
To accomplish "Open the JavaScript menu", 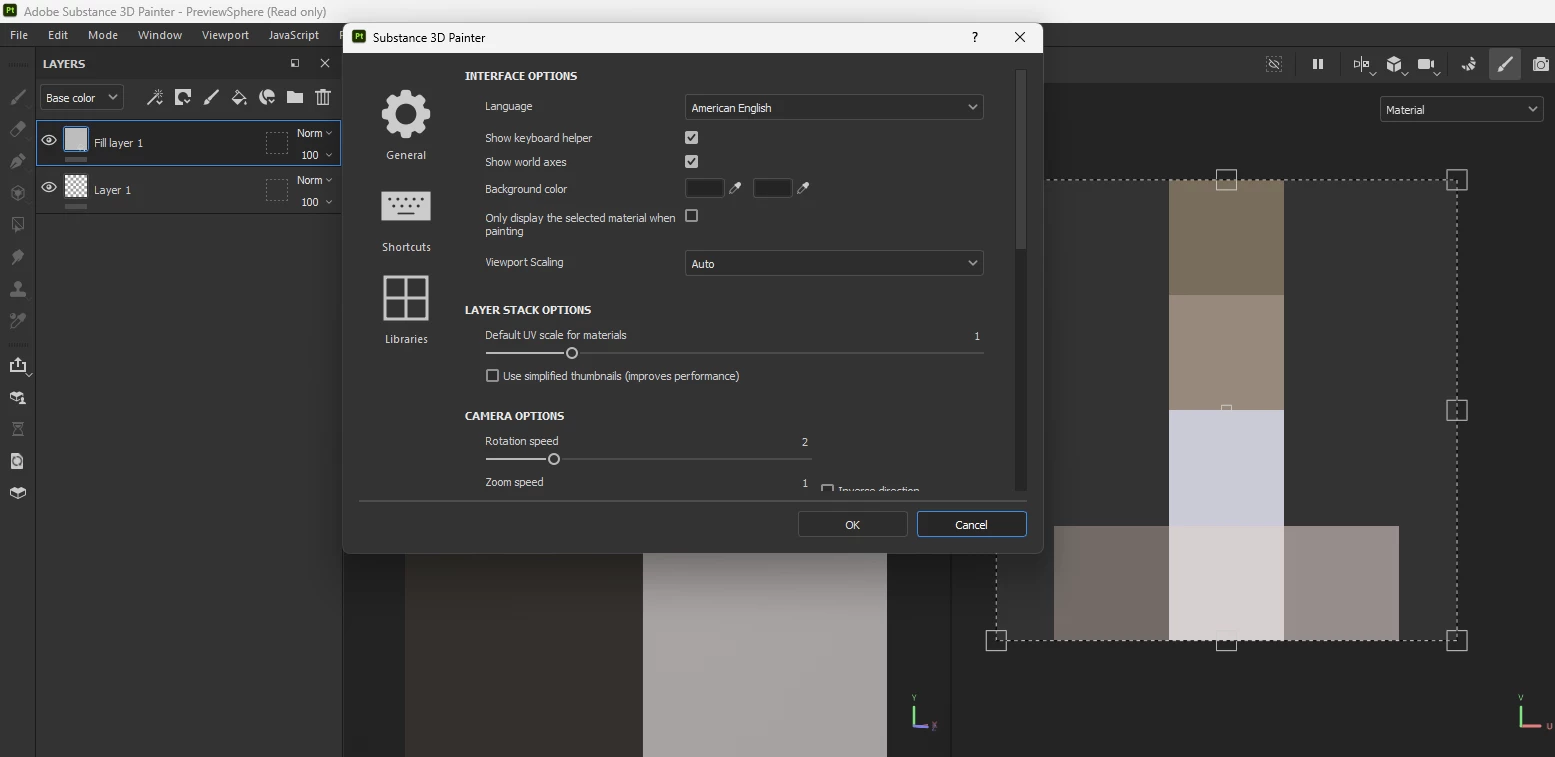I will pos(294,35).
